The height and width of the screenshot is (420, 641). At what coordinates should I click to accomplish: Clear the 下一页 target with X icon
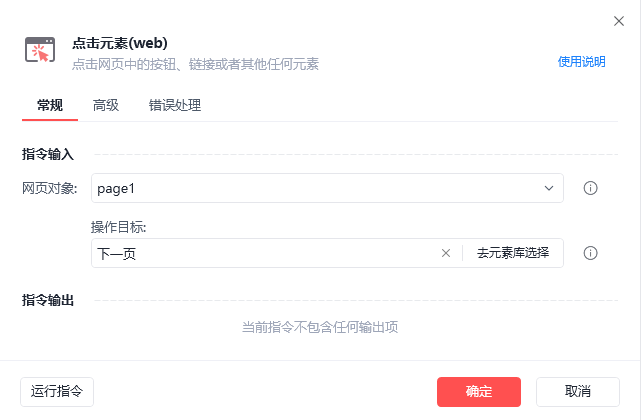446,253
